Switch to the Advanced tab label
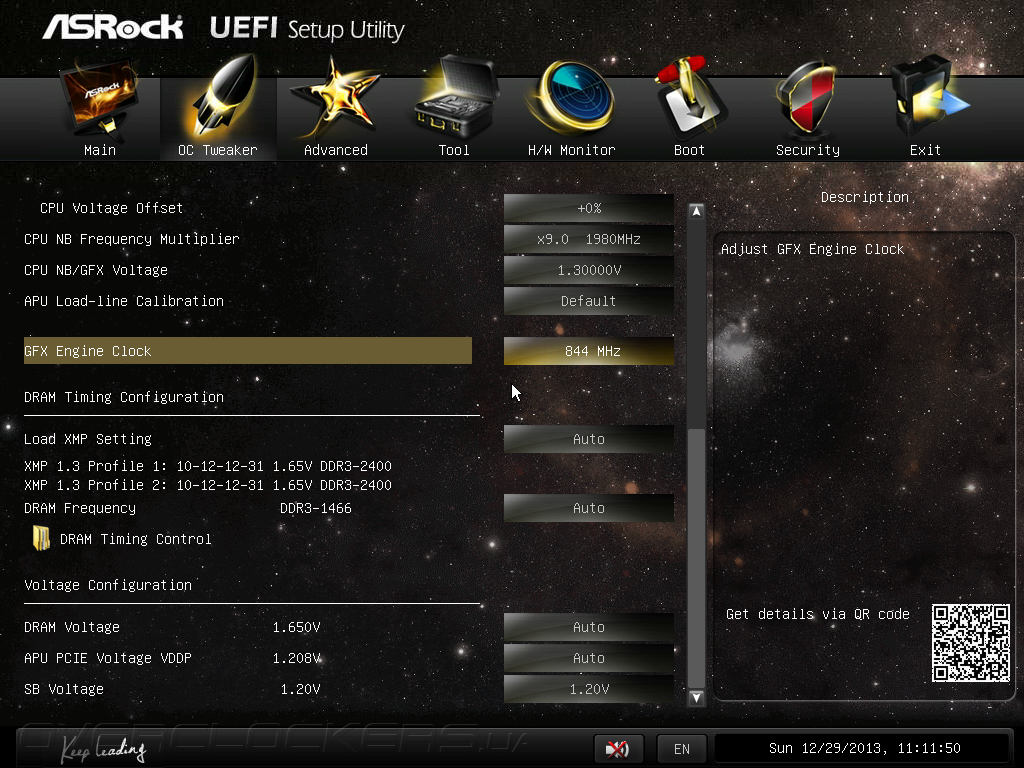The image size is (1024, 768). point(336,150)
